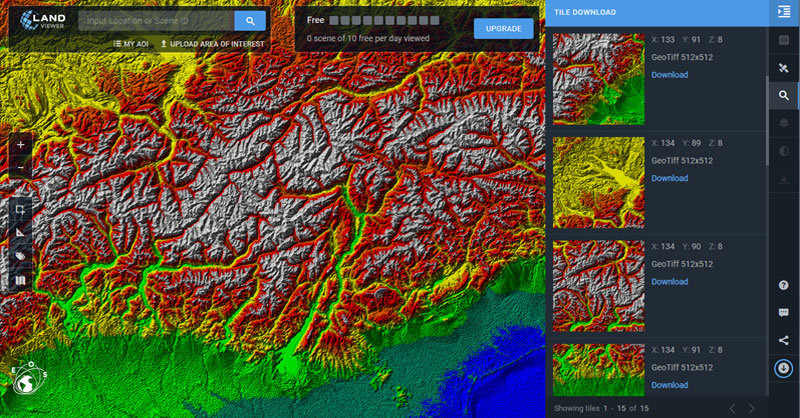Focus the location or scene ID input
The width and height of the screenshot is (800, 418).
coord(156,21)
